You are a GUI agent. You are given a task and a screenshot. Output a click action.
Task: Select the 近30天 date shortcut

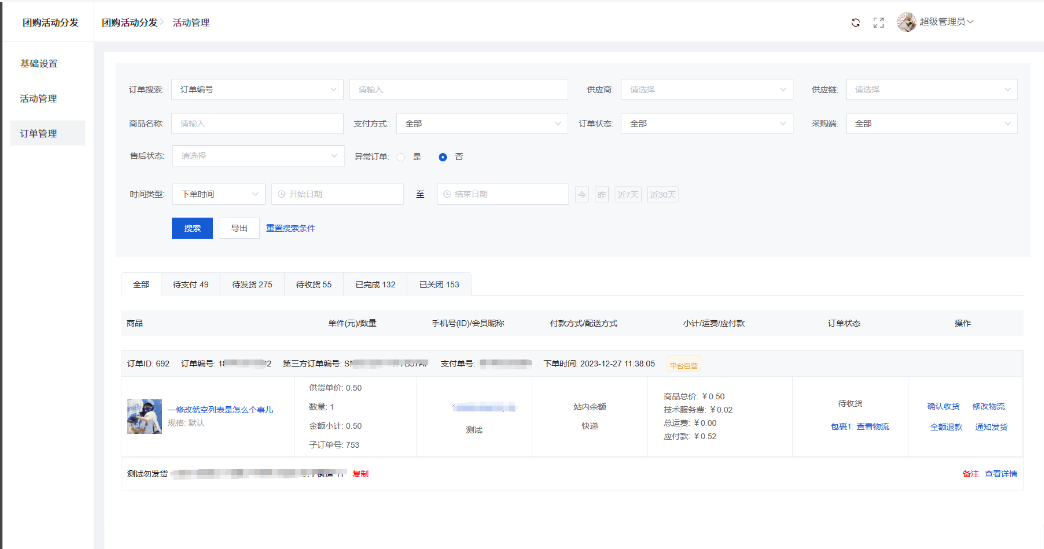tap(662, 194)
